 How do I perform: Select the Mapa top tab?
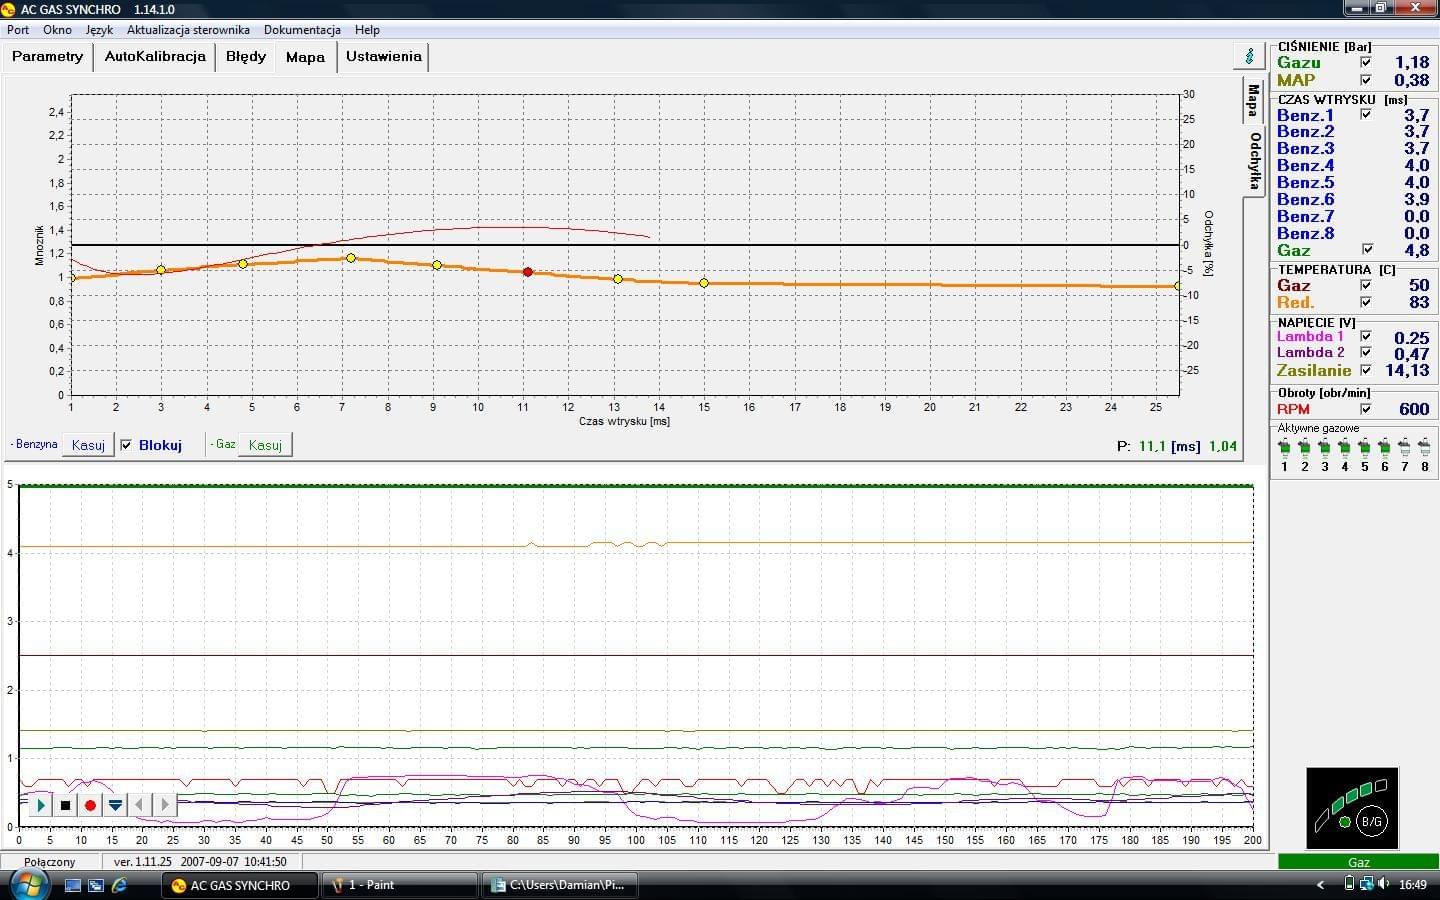coord(305,57)
